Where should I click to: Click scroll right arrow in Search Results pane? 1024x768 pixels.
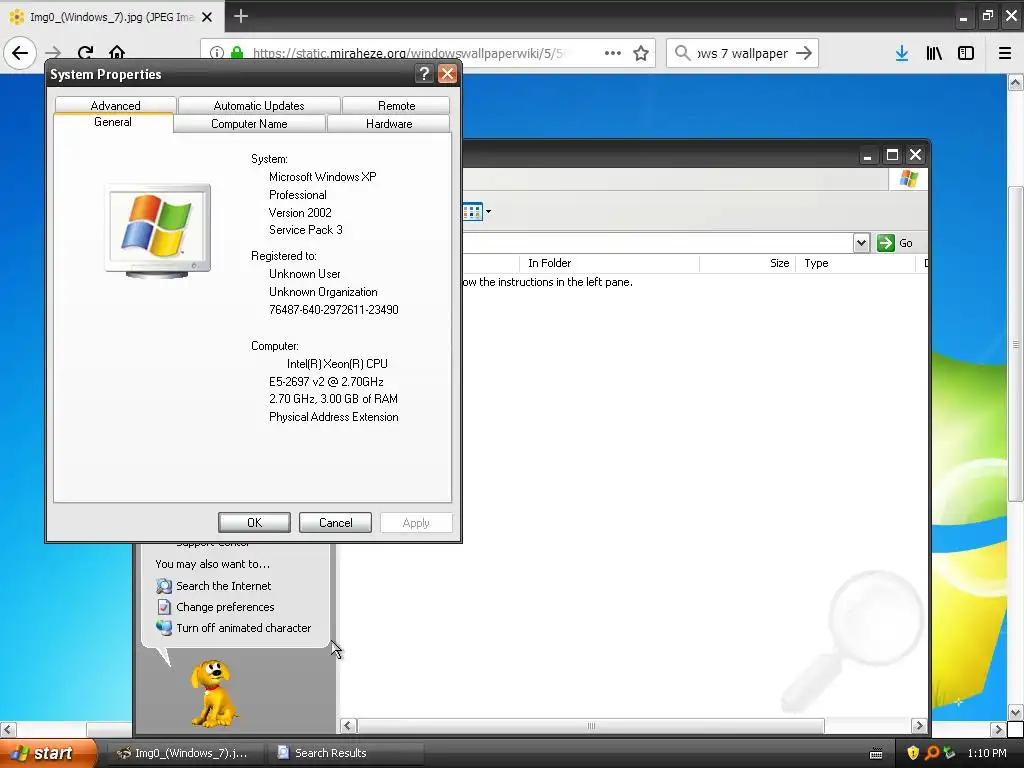click(x=919, y=726)
